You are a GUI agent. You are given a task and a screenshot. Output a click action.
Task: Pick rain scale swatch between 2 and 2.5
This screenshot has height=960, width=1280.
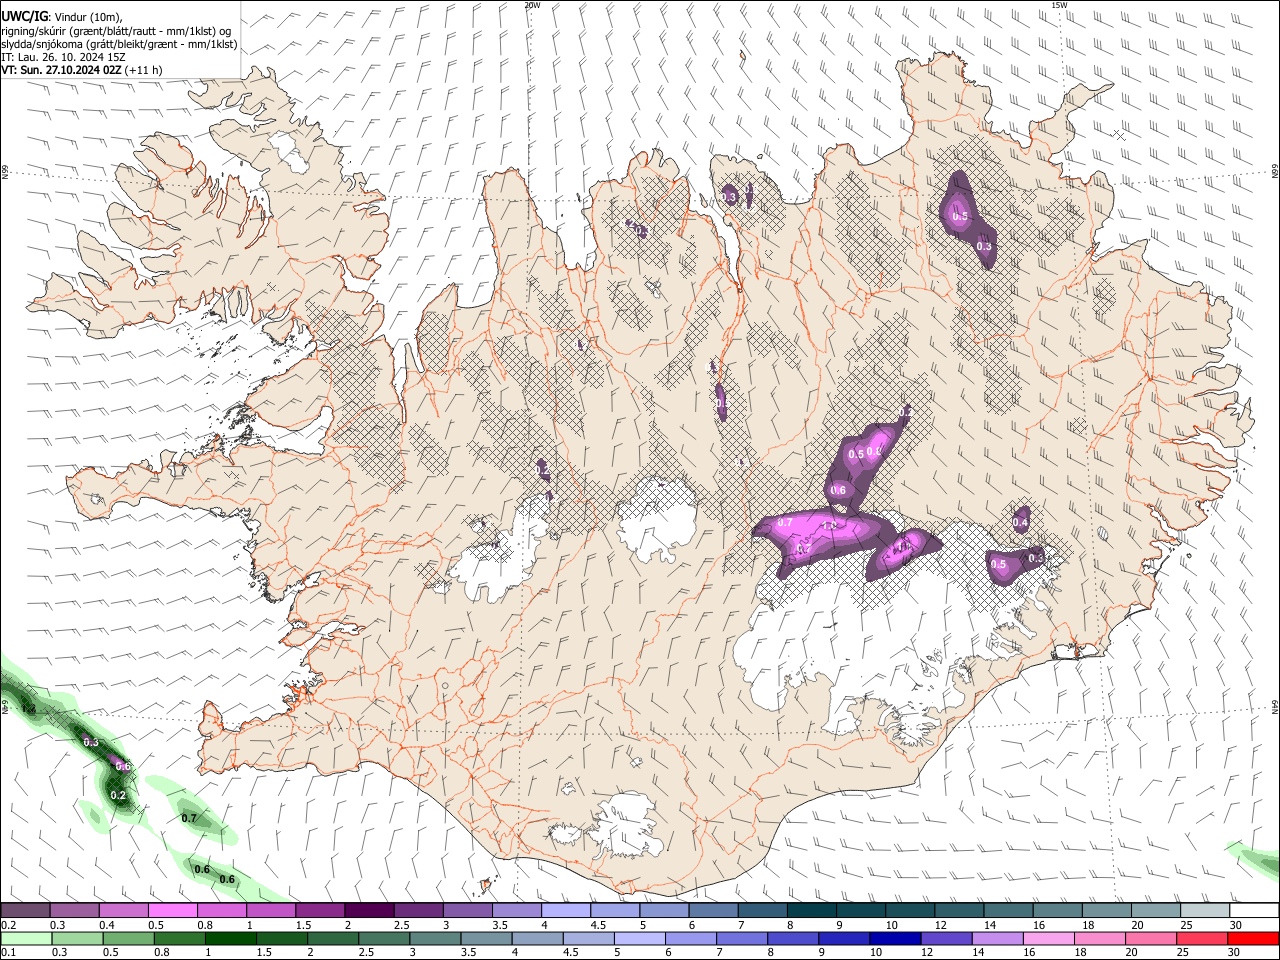332,938
